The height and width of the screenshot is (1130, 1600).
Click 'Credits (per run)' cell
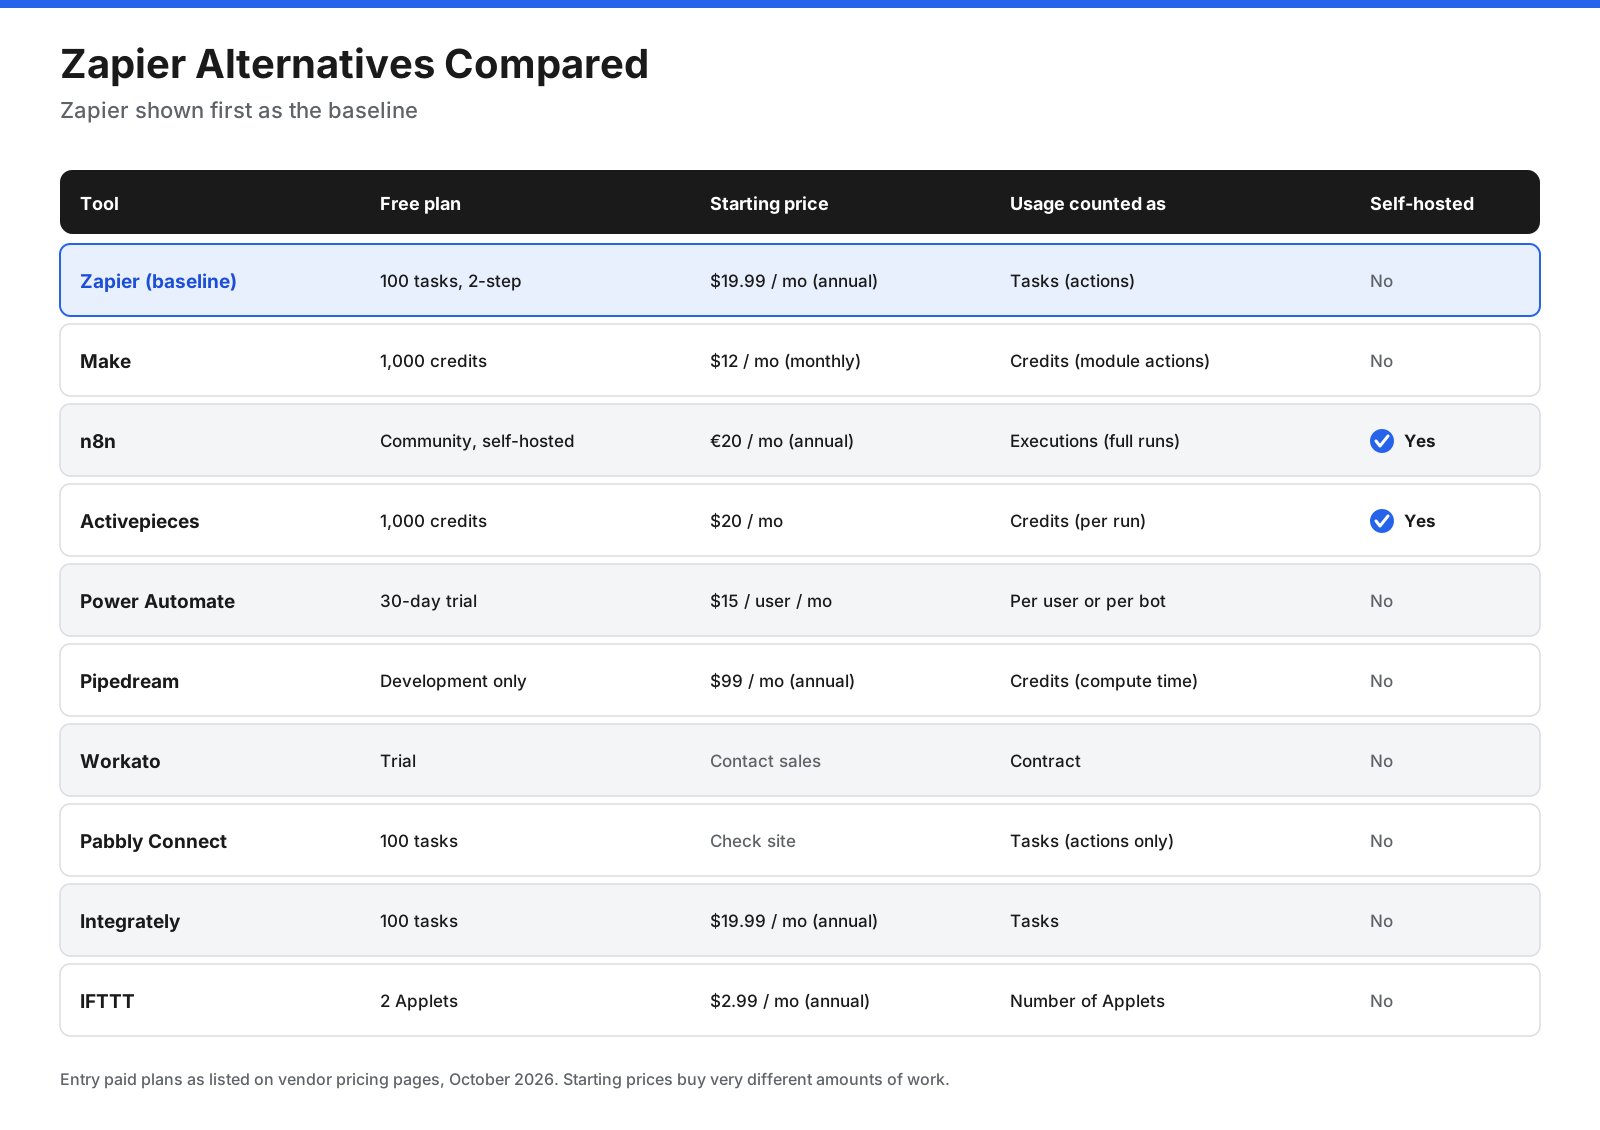[x=1078, y=521]
